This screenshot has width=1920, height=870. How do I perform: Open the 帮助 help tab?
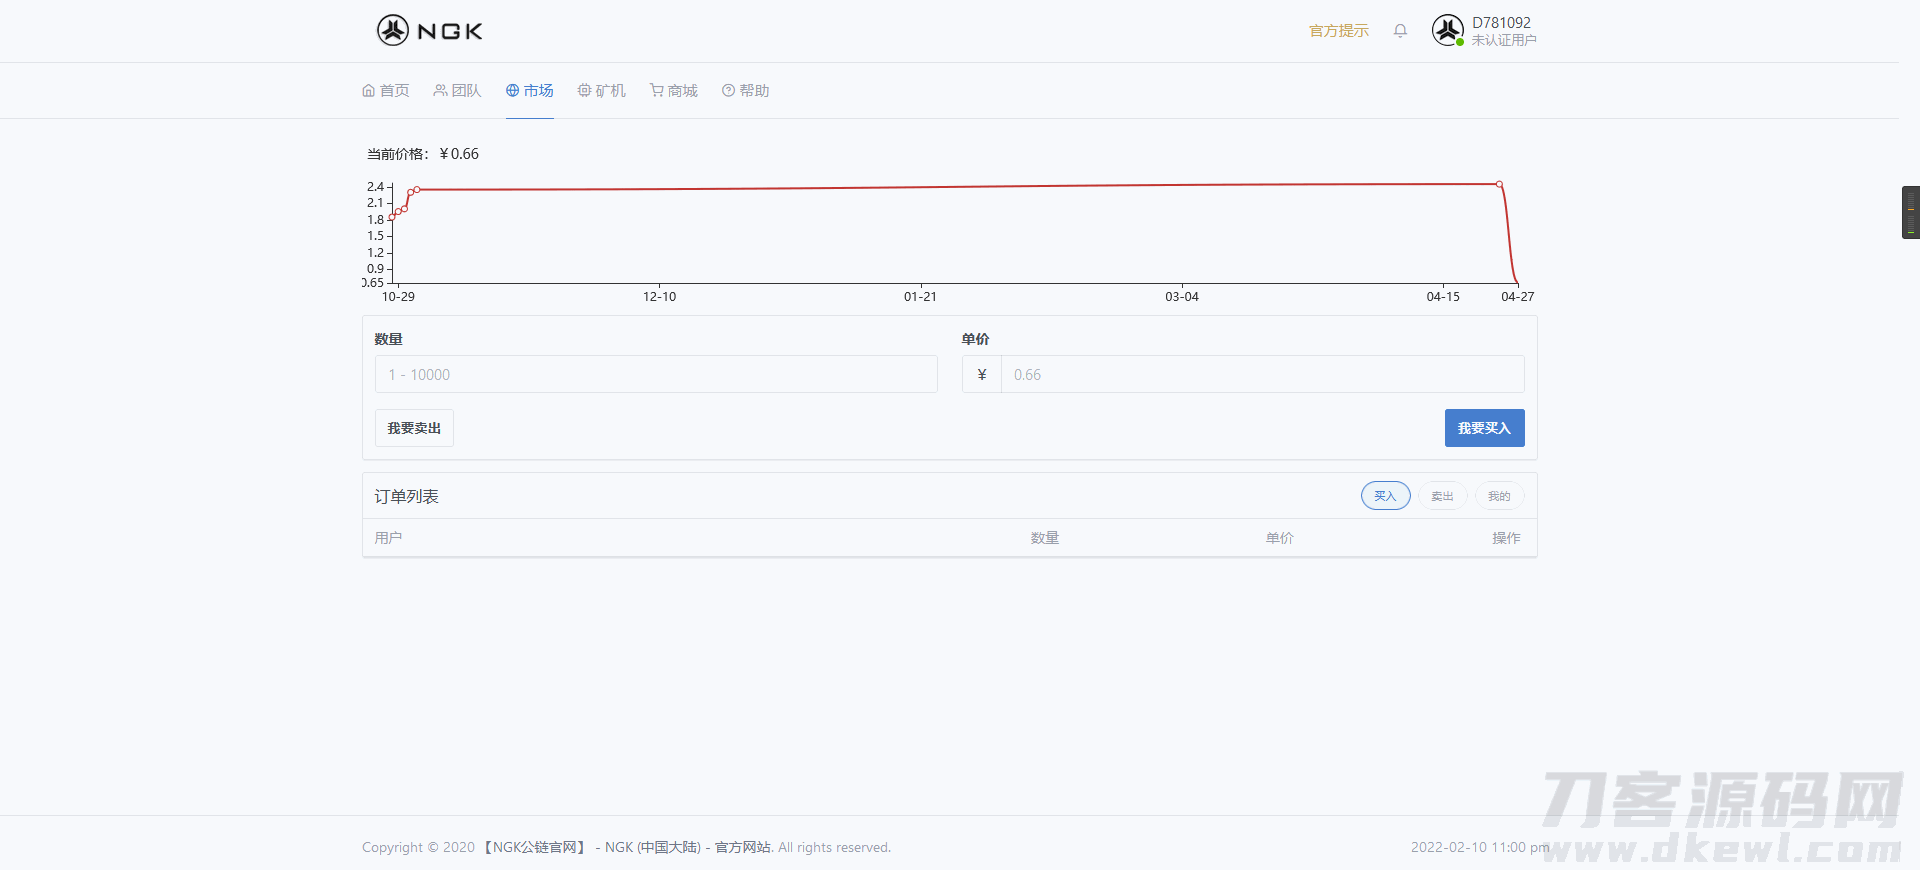pyautogui.click(x=746, y=91)
